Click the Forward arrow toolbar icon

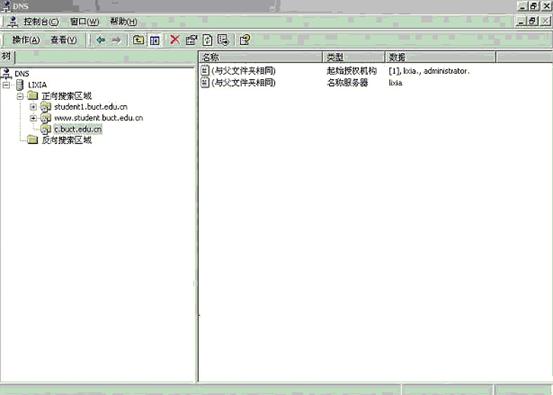coord(116,40)
